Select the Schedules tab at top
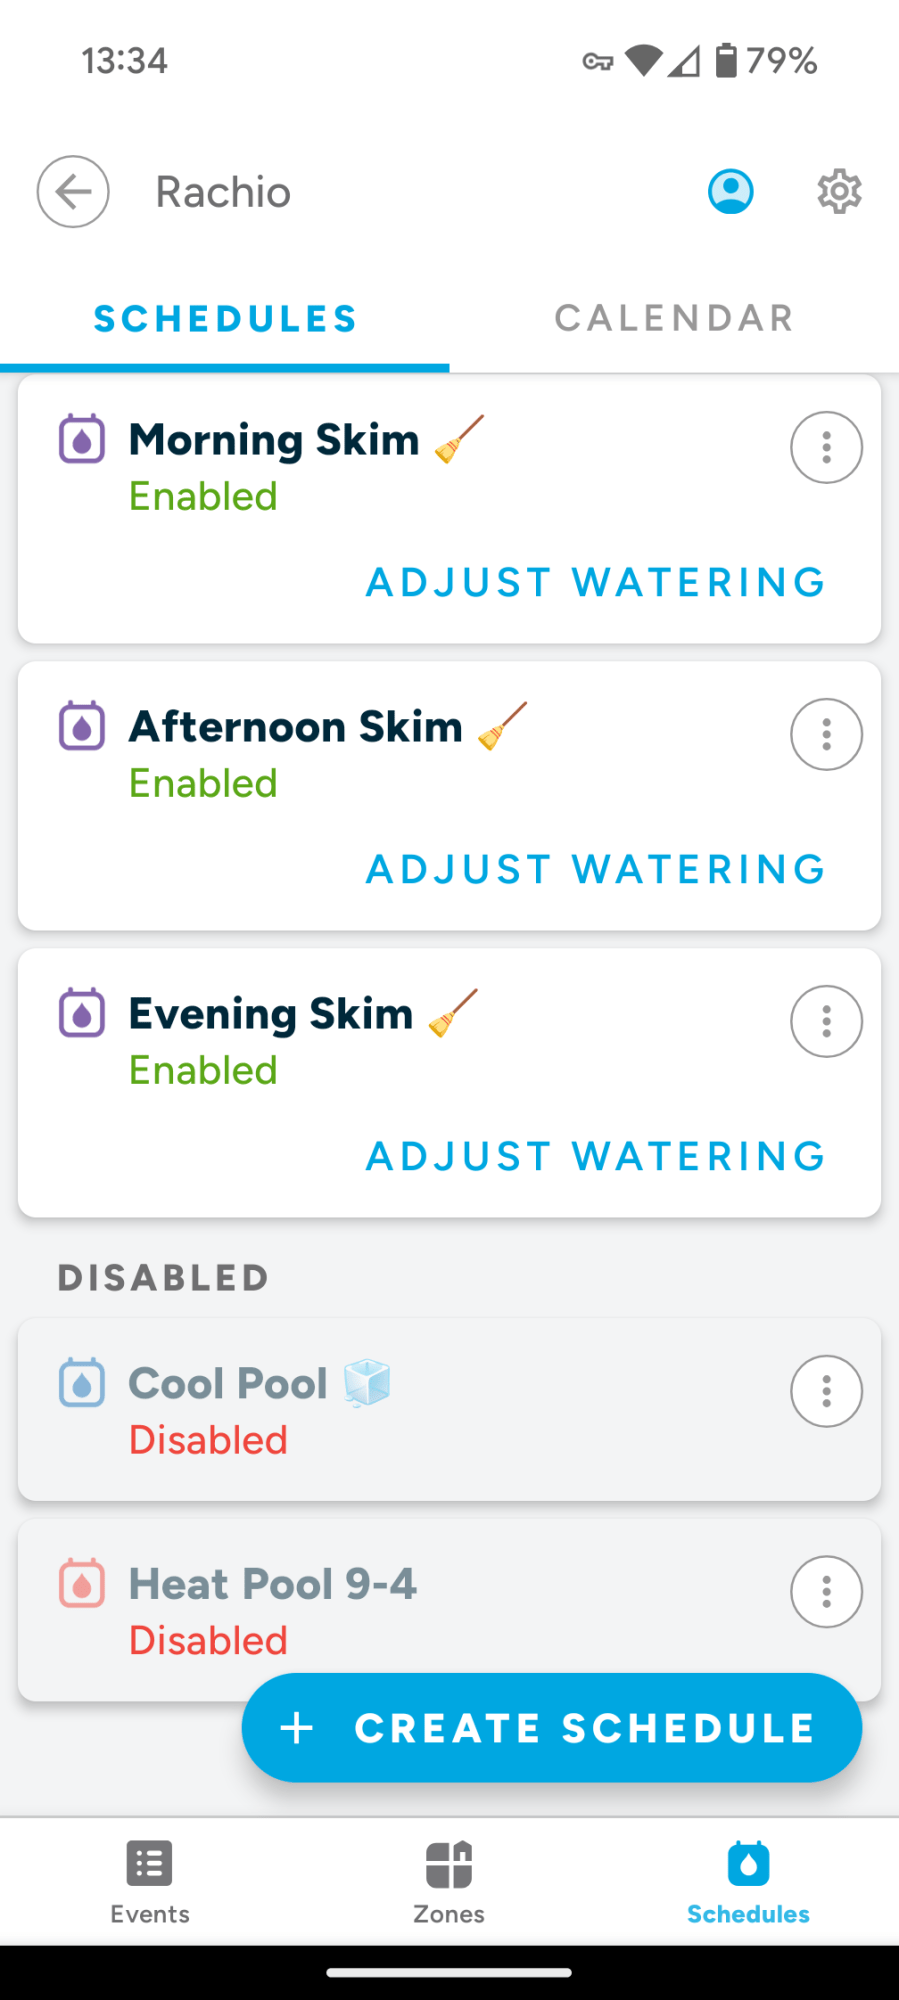Image resolution: width=899 pixels, height=2000 pixels. pyautogui.click(x=225, y=318)
